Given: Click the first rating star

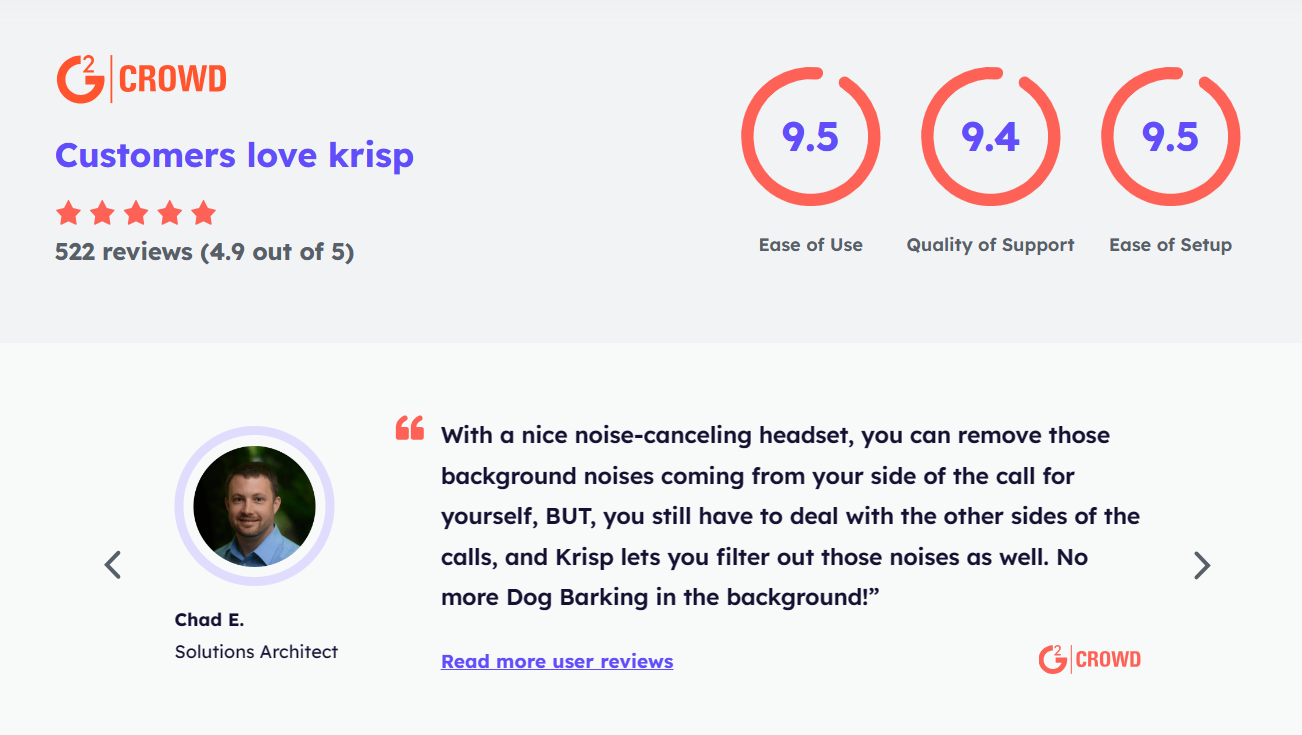Looking at the screenshot, I should pyautogui.click(x=68, y=212).
